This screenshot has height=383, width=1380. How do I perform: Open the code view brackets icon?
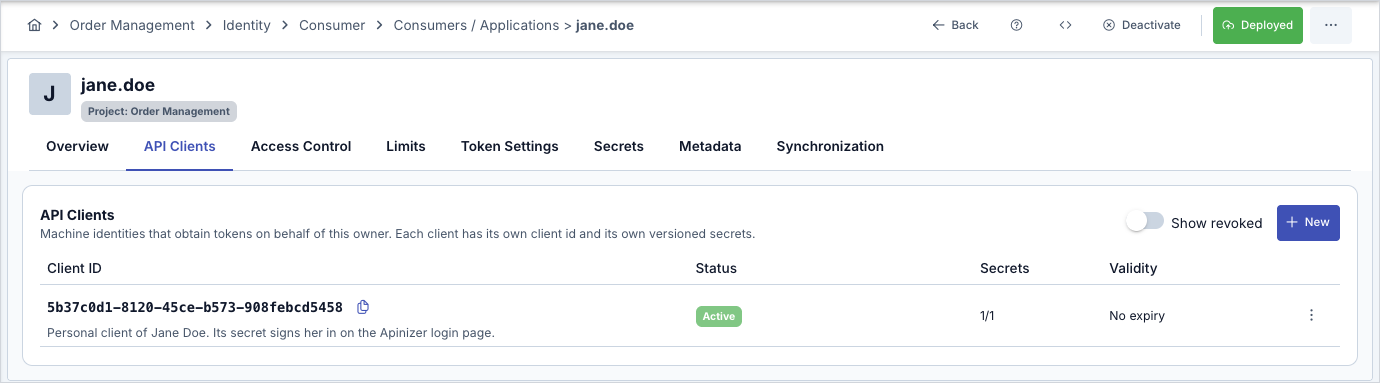point(1065,25)
